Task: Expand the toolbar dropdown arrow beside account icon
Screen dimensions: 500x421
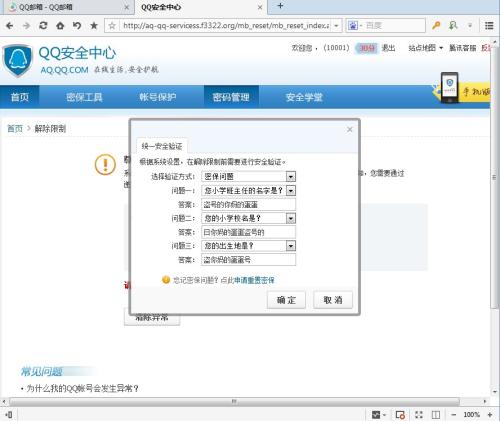Action: coord(470,25)
